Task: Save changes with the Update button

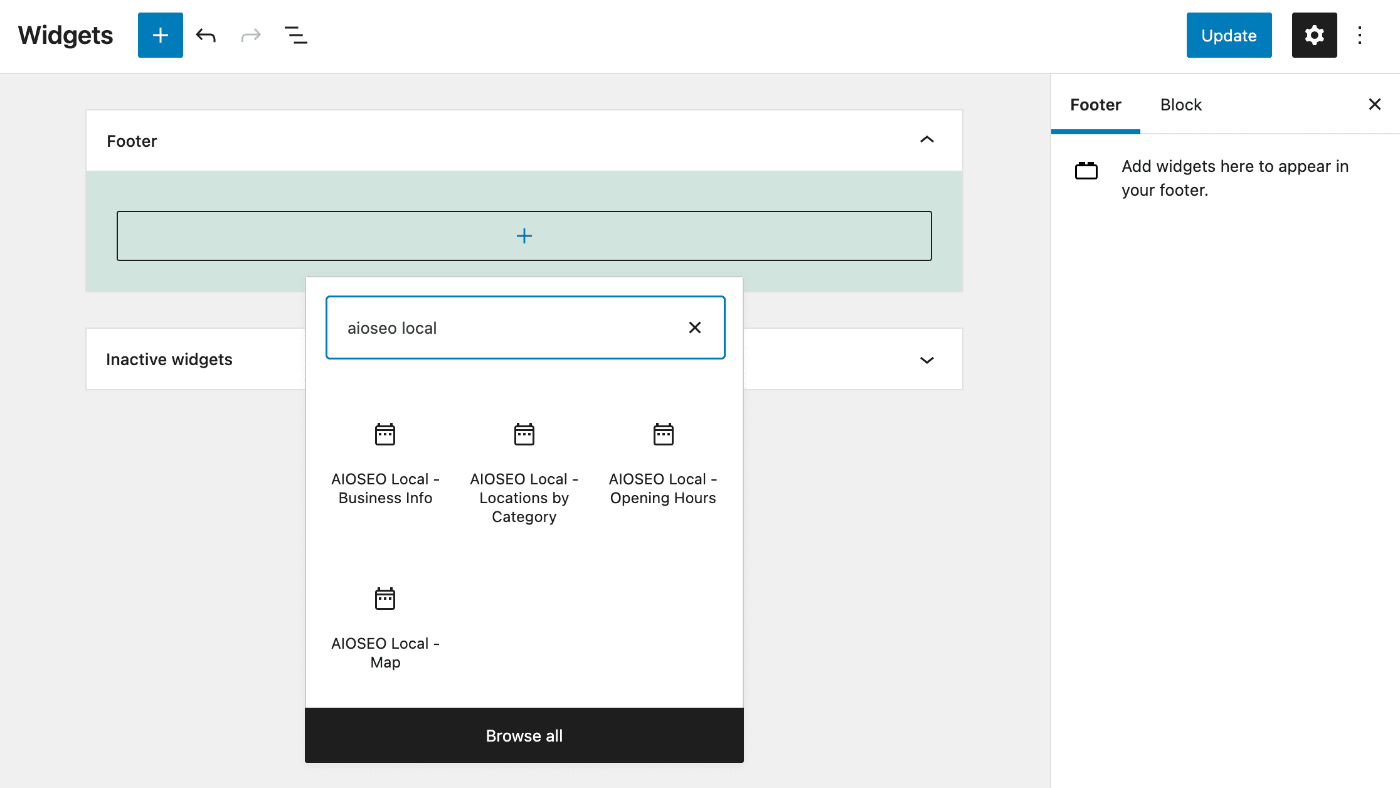Action: click(1229, 35)
